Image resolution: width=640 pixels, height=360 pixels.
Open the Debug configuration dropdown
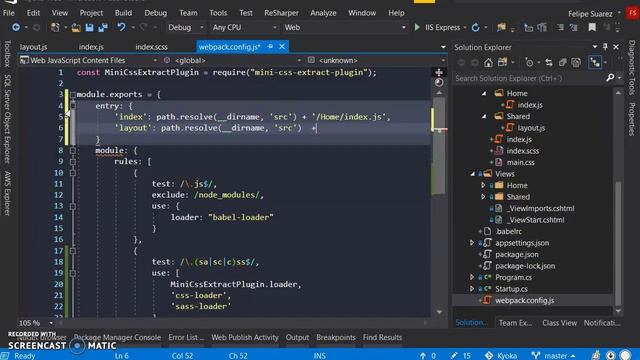tap(186, 27)
